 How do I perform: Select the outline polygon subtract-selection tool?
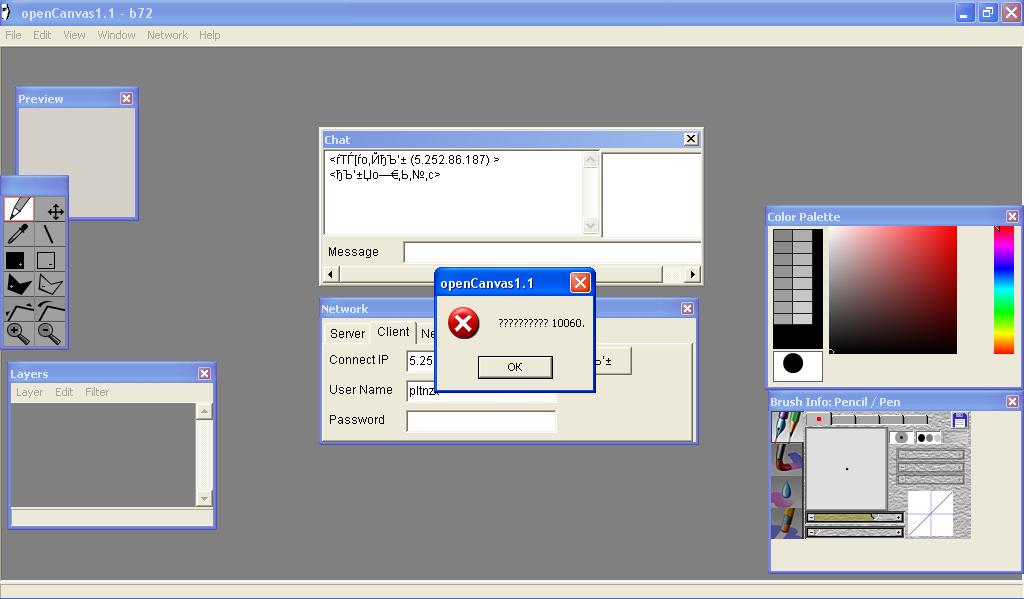click(50, 284)
